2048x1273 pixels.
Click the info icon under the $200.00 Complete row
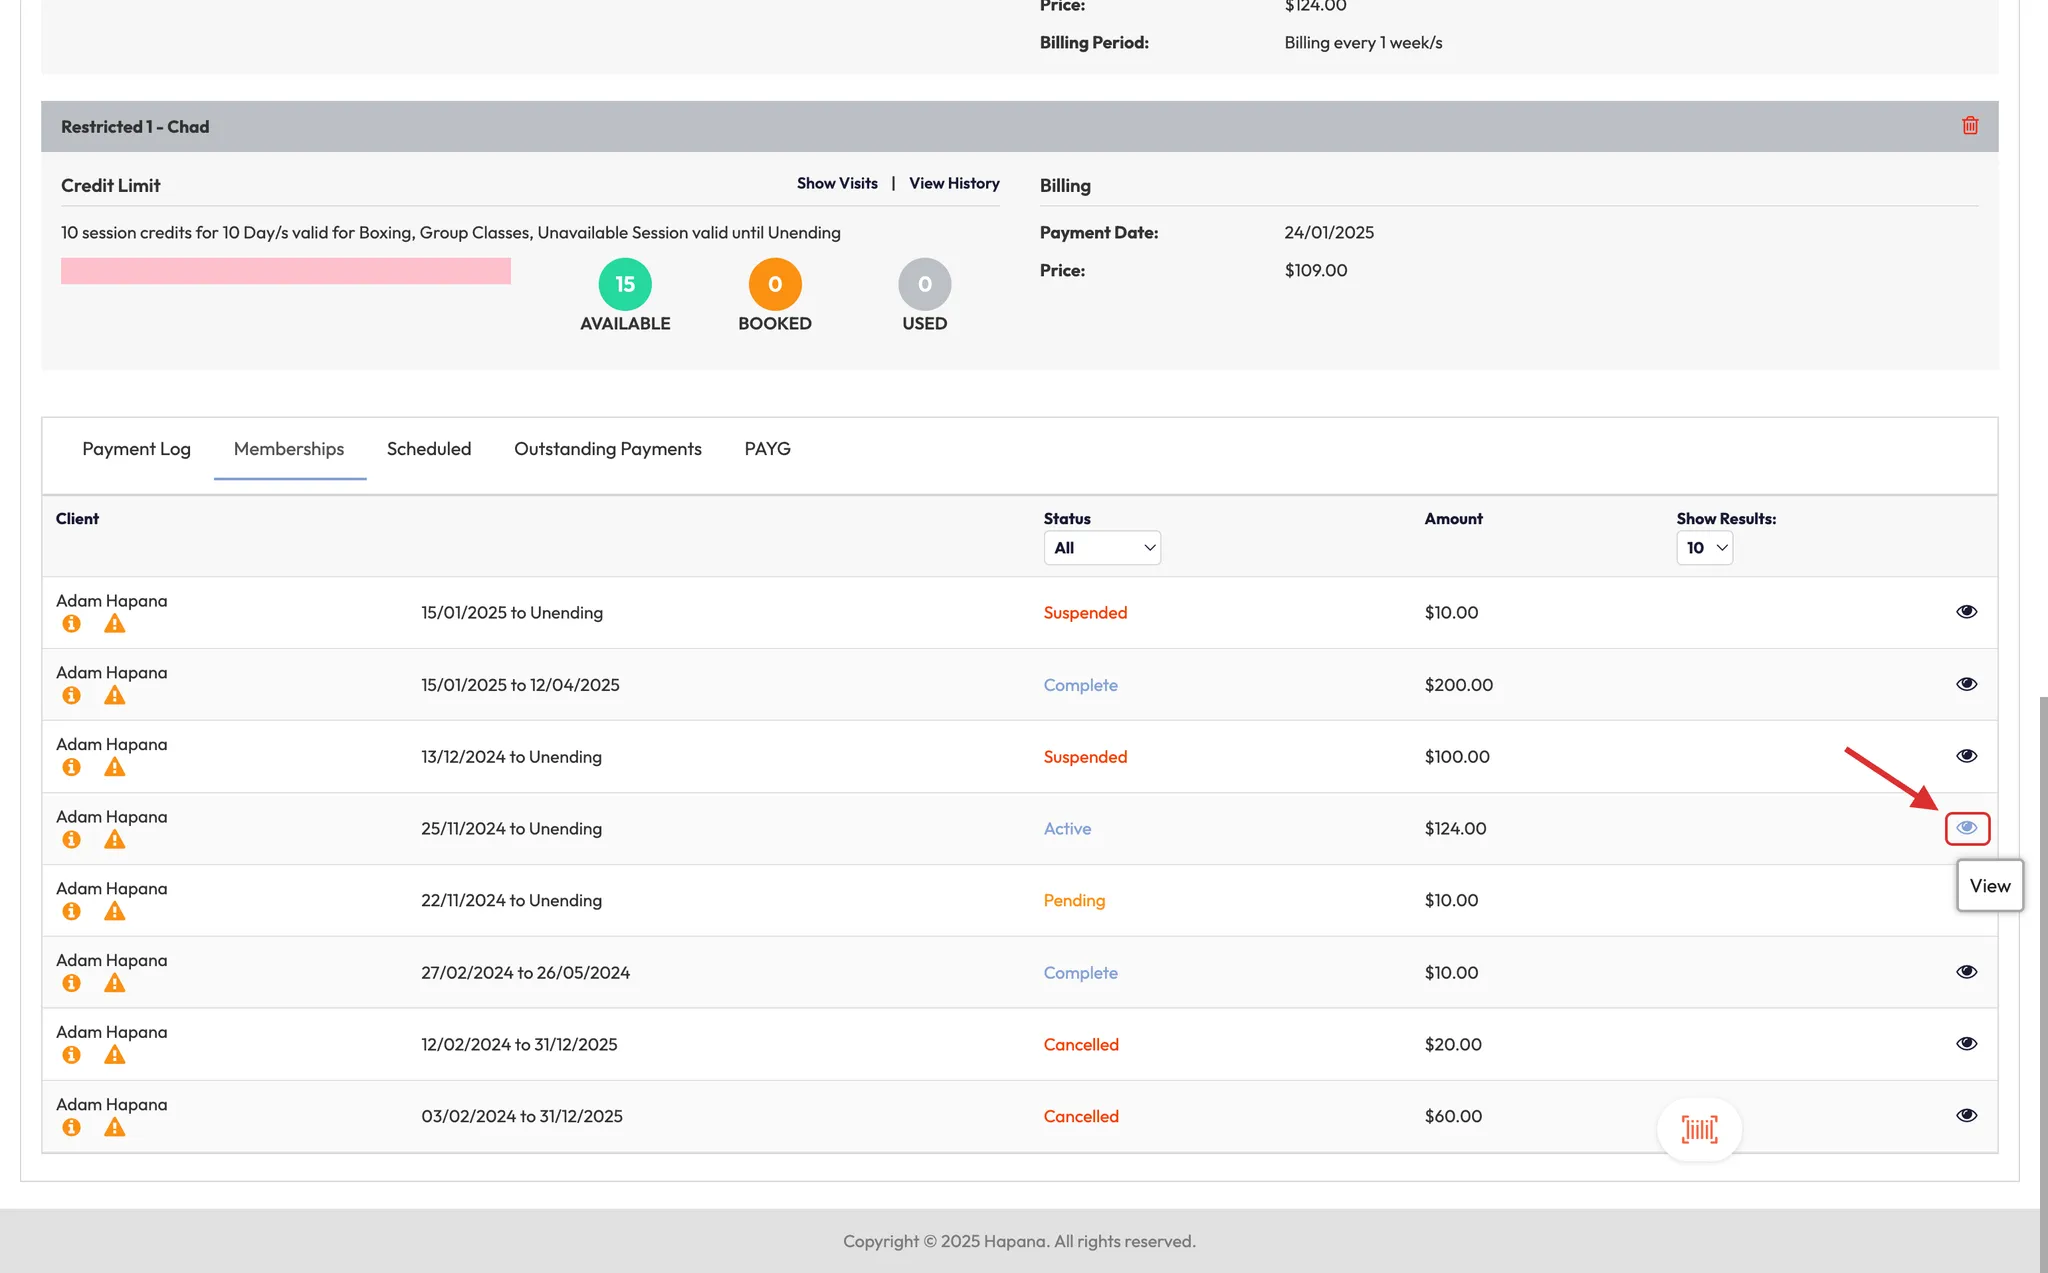click(71, 696)
